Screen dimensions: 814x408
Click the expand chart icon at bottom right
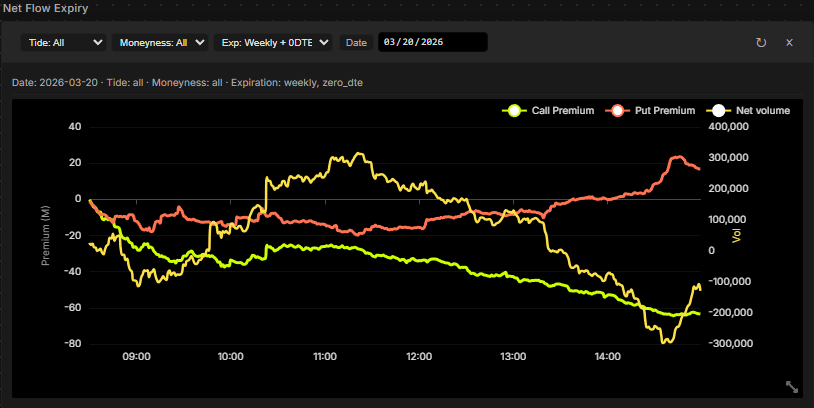[791, 386]
